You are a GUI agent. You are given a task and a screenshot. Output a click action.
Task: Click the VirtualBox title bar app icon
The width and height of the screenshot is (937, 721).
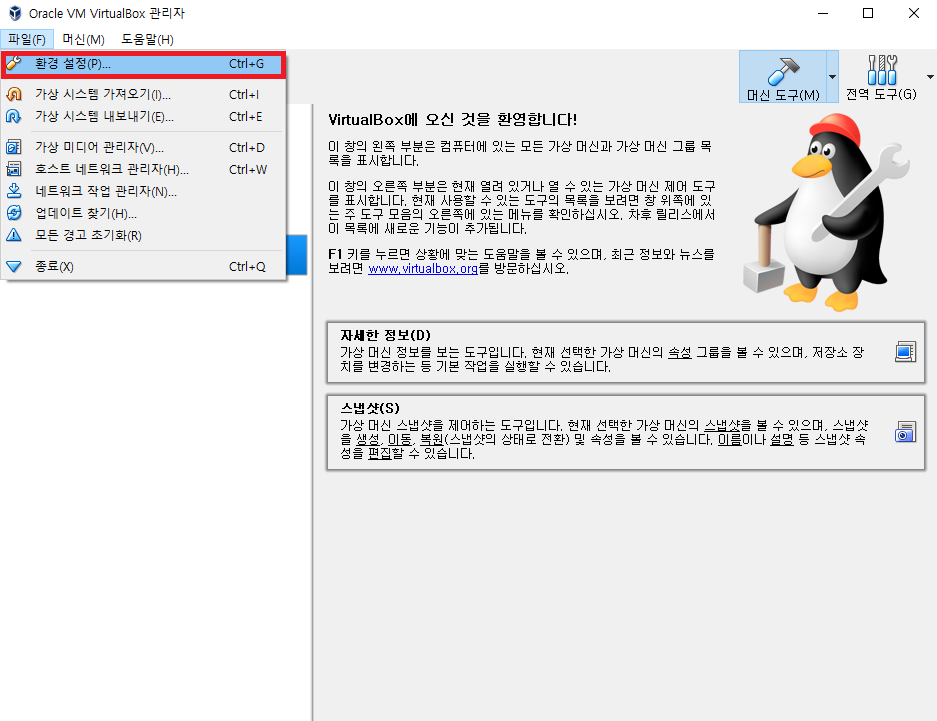click(15, 13)
